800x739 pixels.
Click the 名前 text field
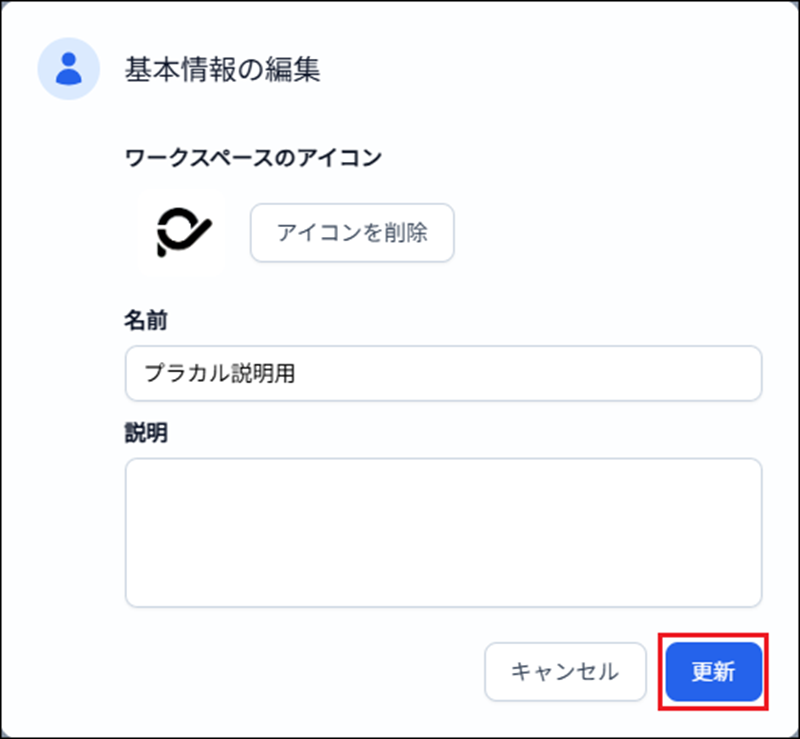(443, 373)
